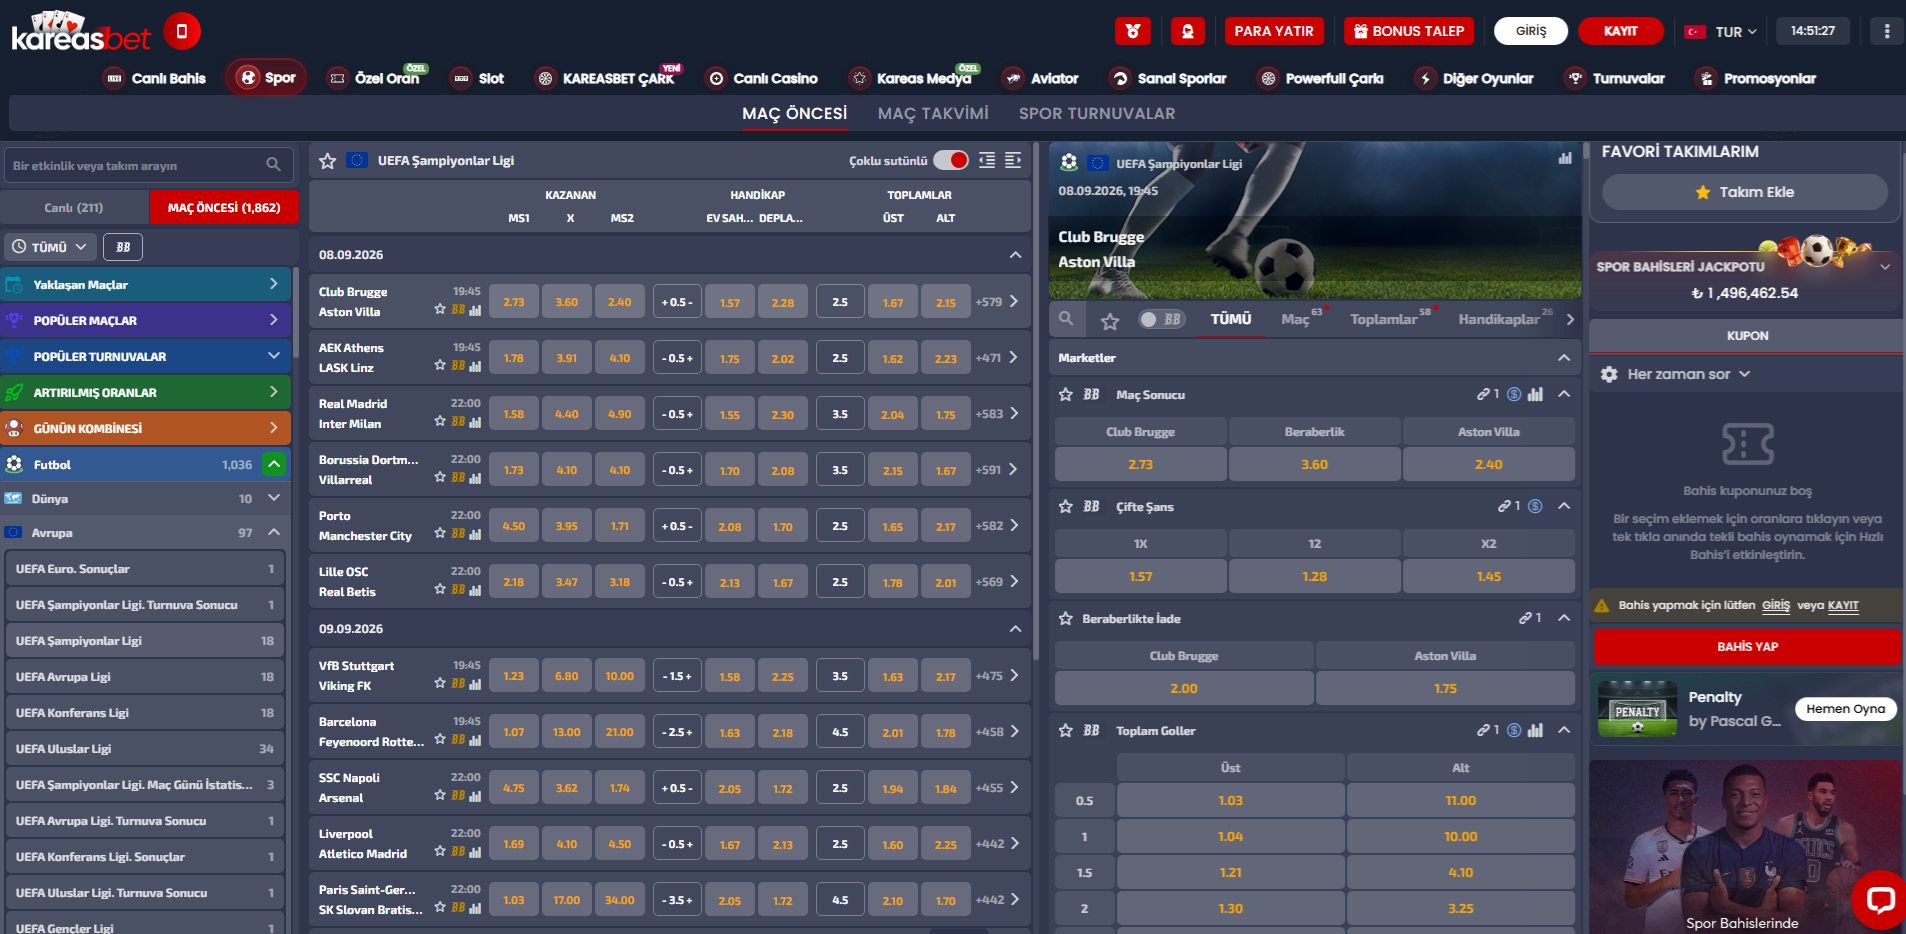Favorite the Çifte Şans market
The height and width of the screenshot is (934, 1906).
[1066, 507]
